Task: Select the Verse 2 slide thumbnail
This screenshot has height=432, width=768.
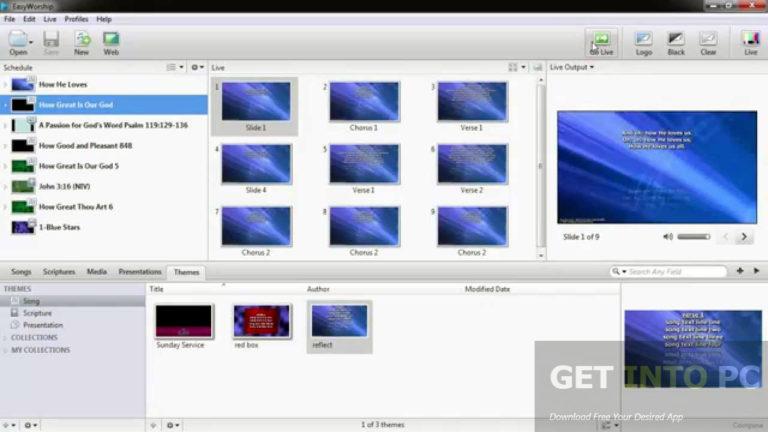Action: pyautogui.click(x=472, y=164)
